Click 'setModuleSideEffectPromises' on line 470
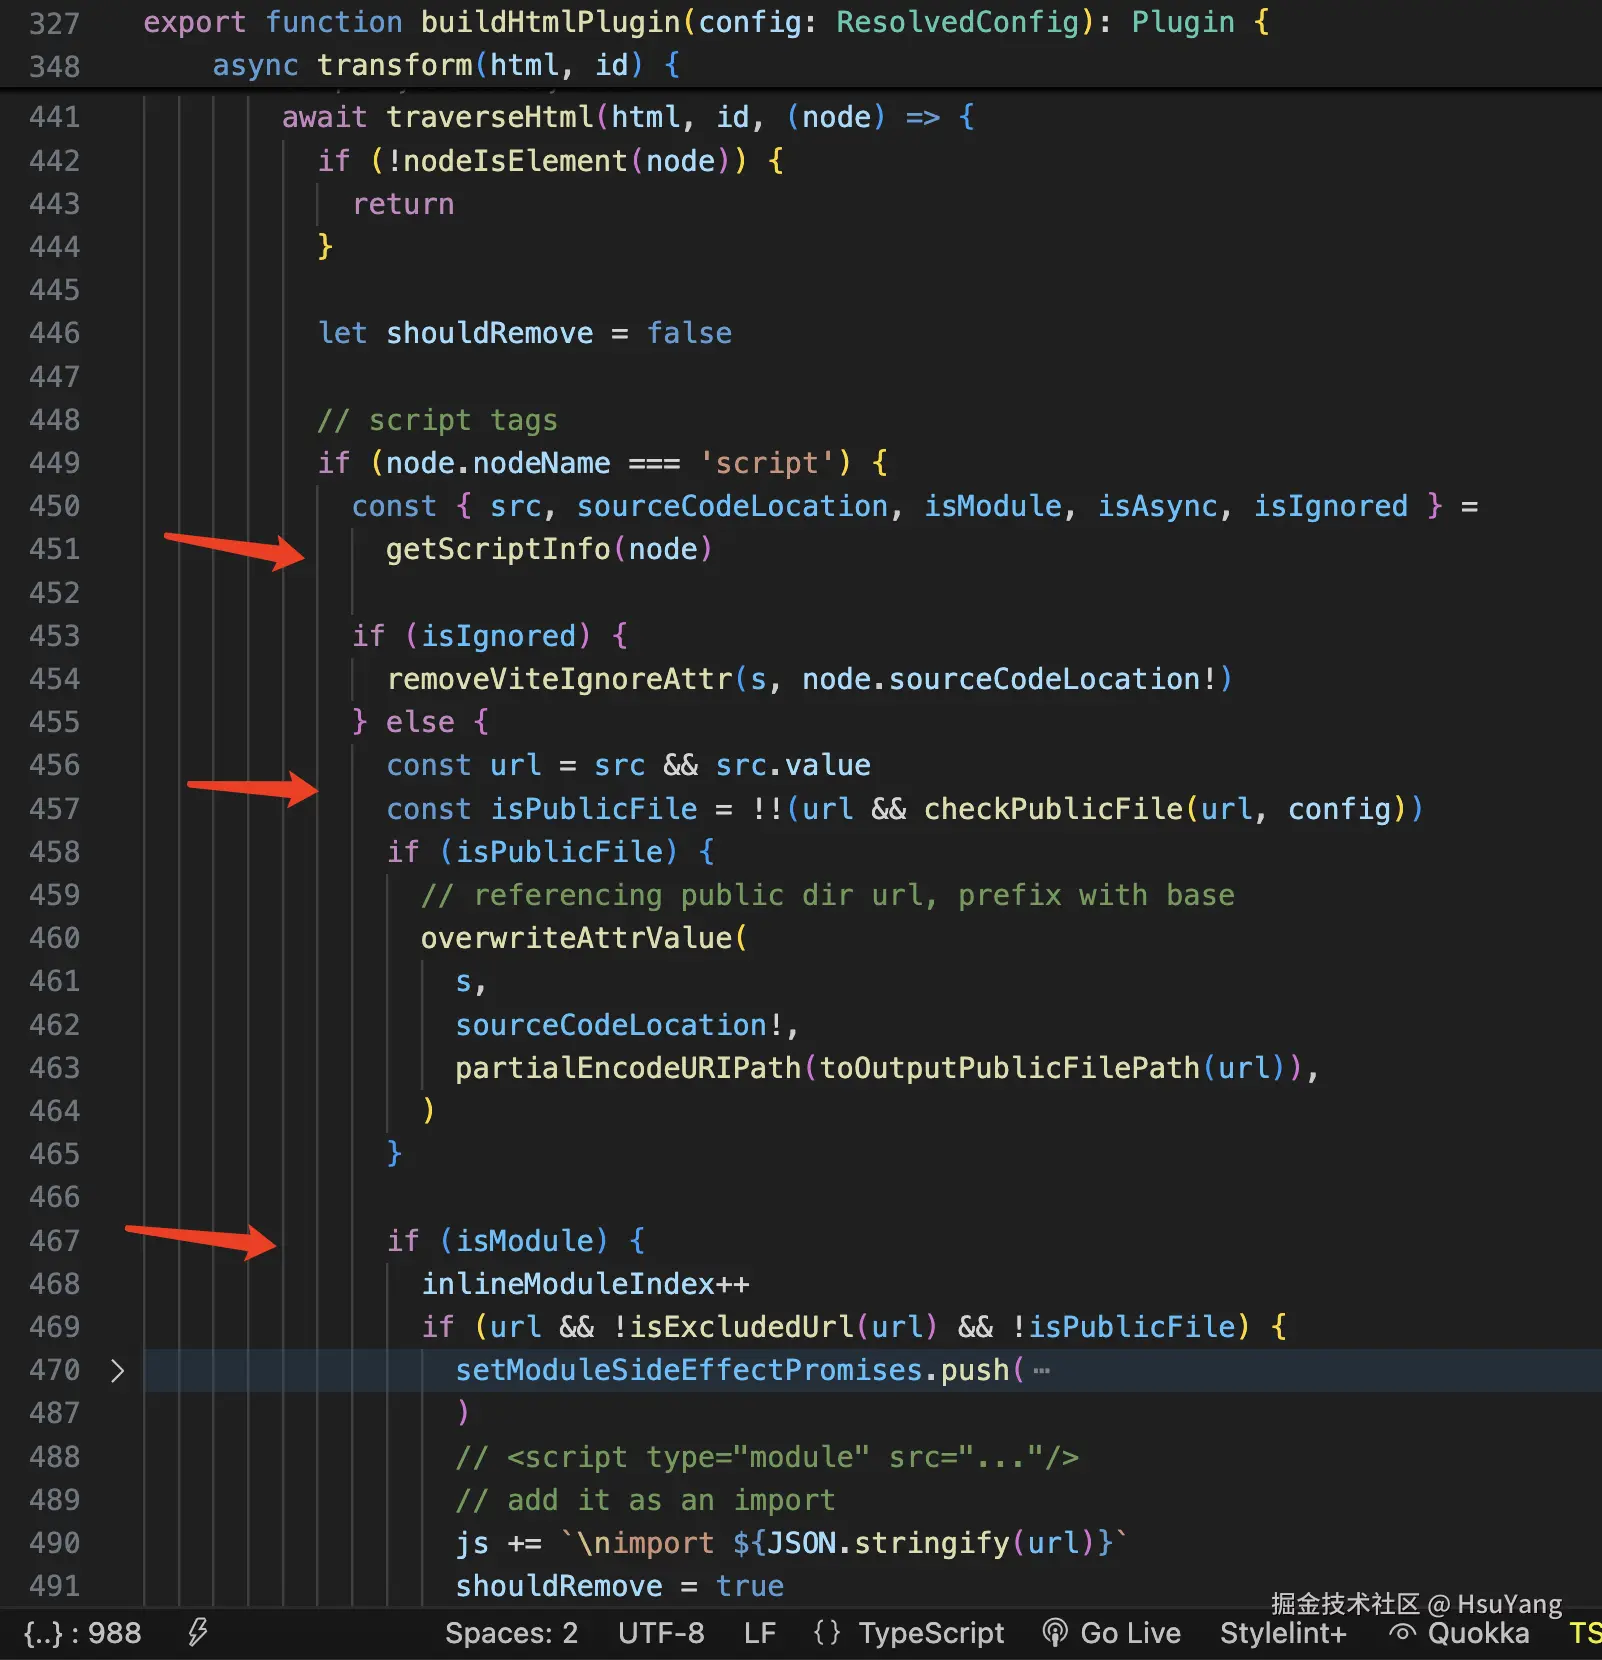 pyautogui.click(x=689, y=1370)
